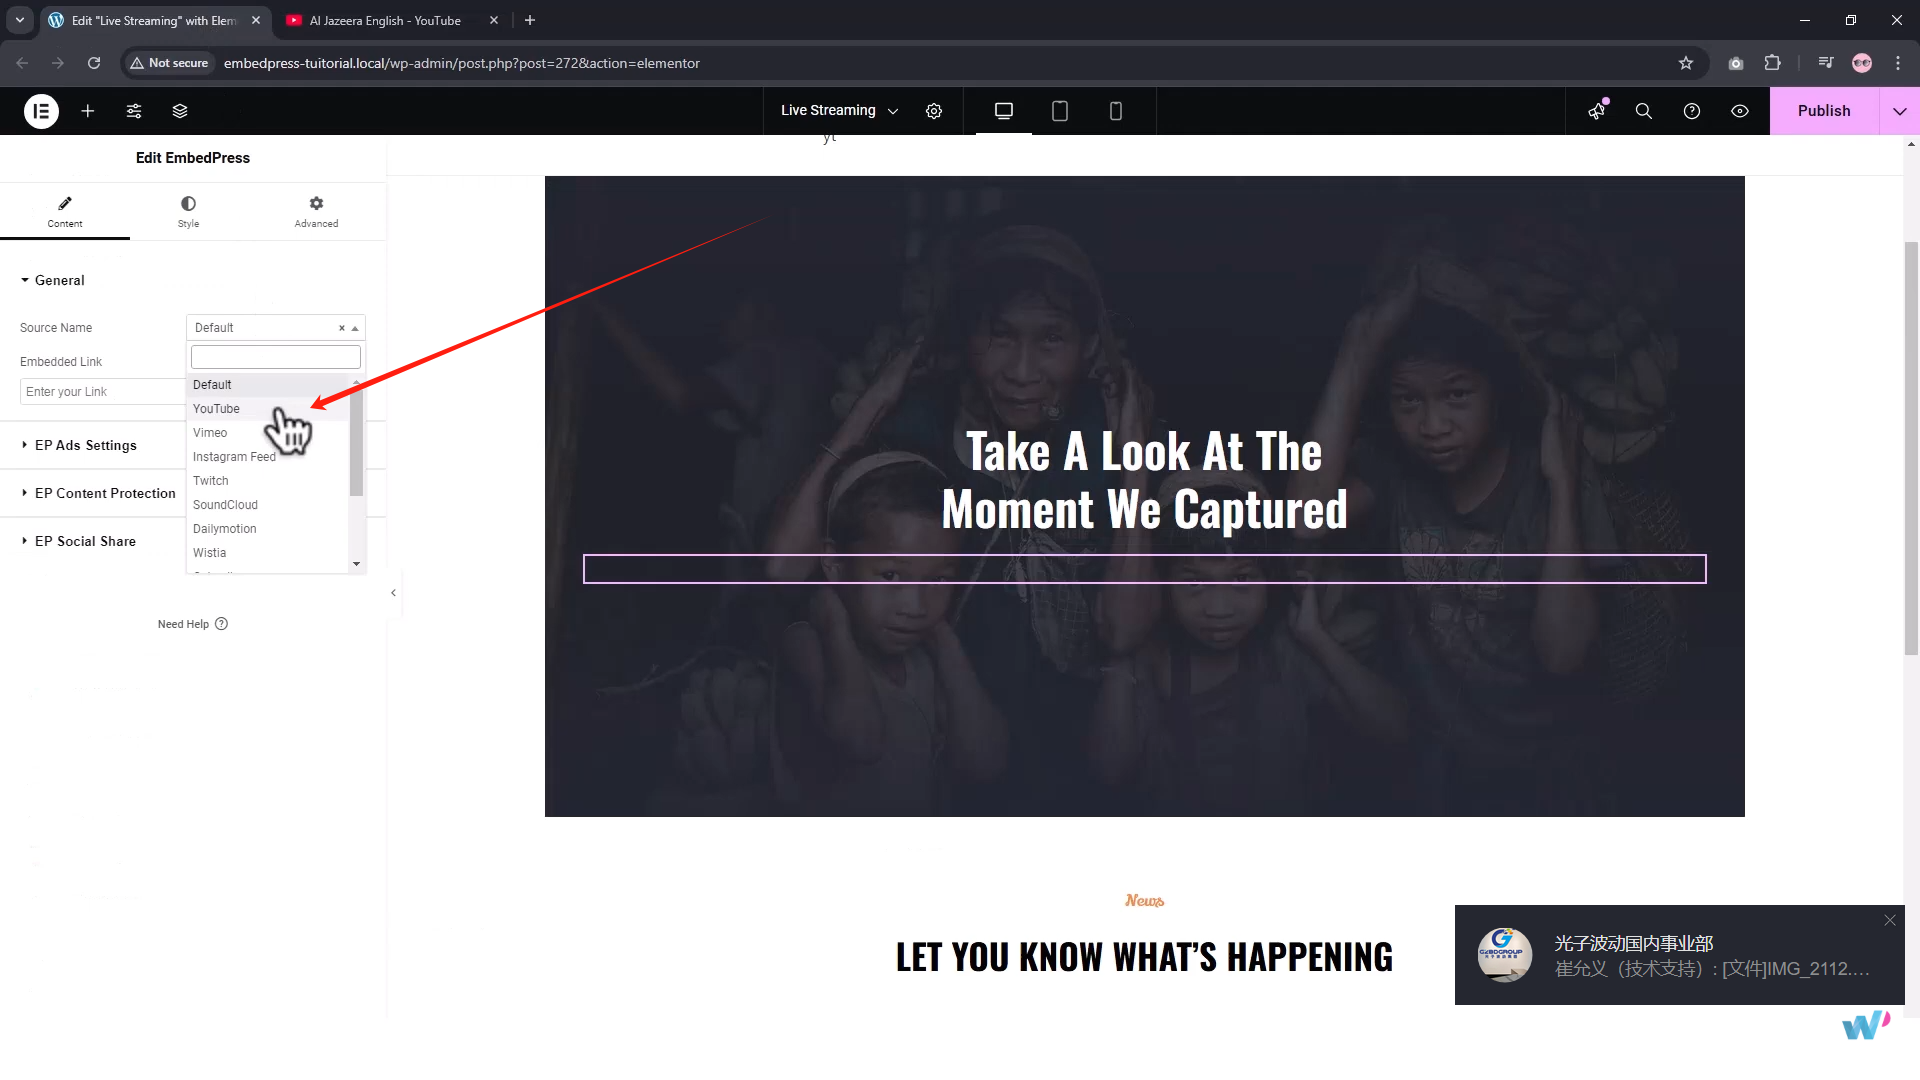This screenshot has width=1920, height=1080.
Task: Switch to mobile responsive view
Action: point(1116,111)
